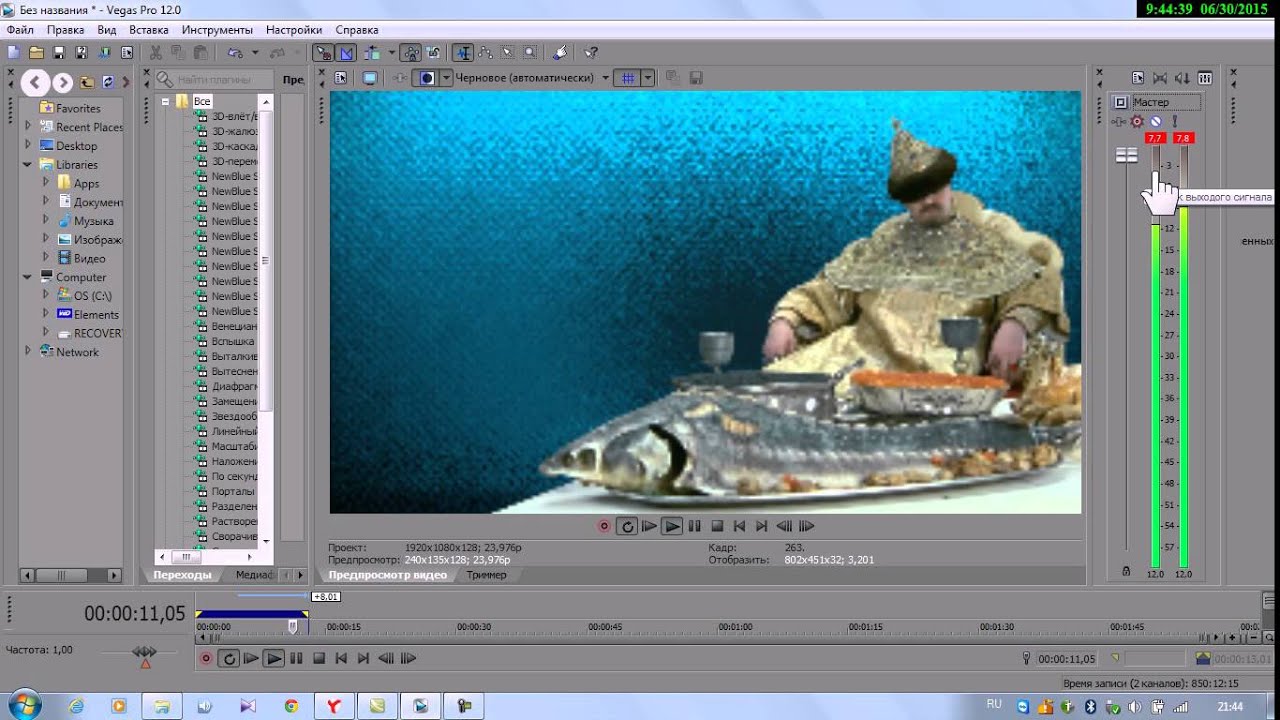1280x720 pixels.
Task: Open a project with the folder icon
Action: pyautogui.click(x=36, y=52)
